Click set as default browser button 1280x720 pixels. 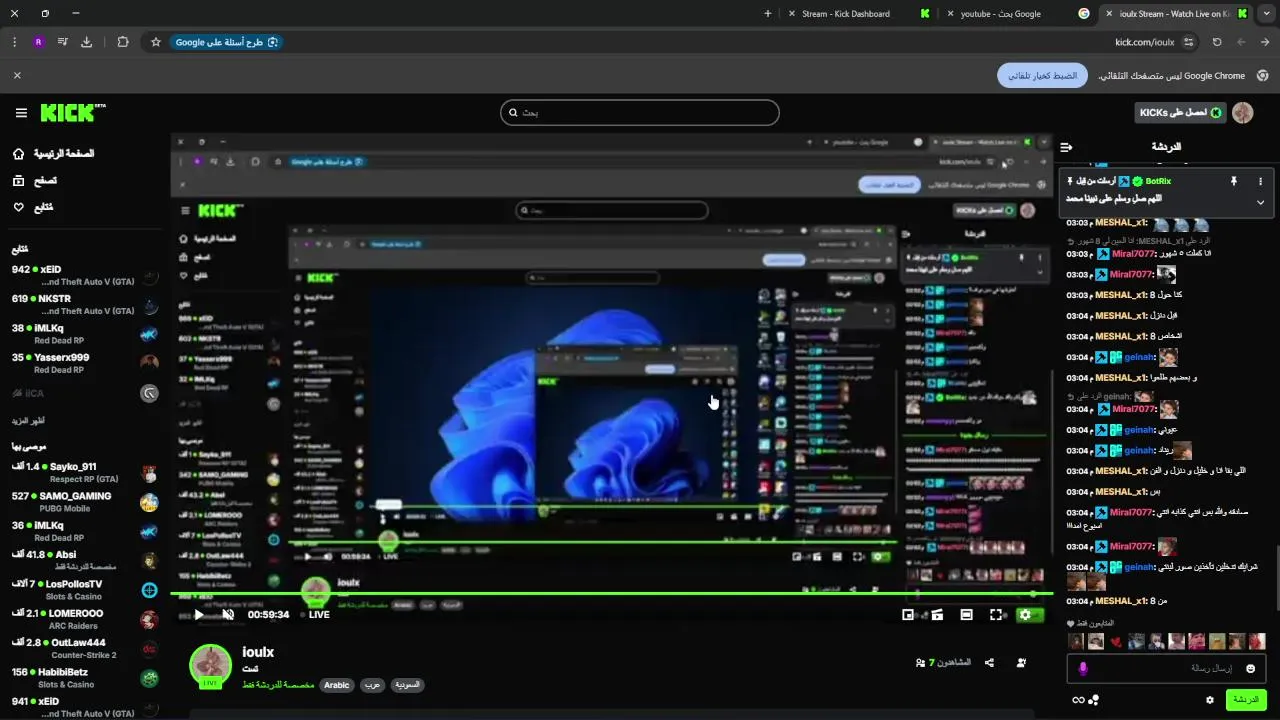click(1042, 75)
